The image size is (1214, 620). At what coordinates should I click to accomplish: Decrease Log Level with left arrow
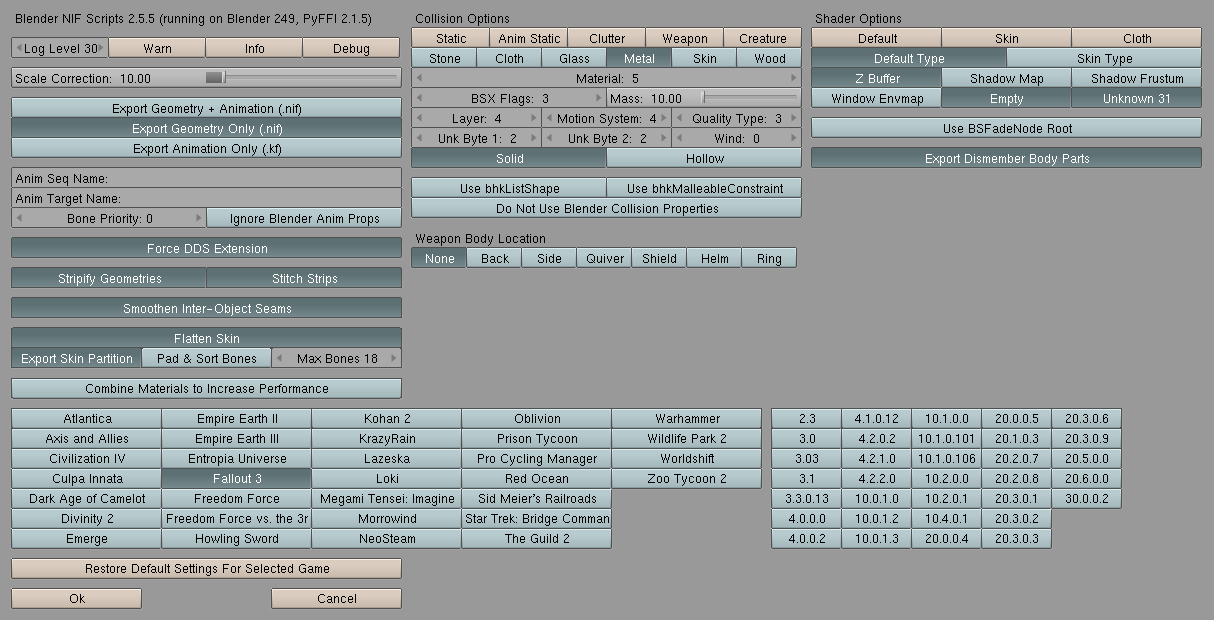(18, 48)
